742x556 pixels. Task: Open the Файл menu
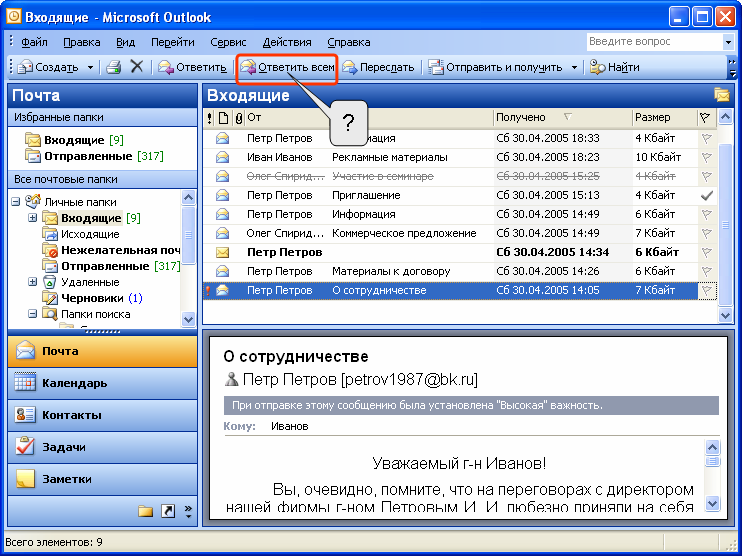click(34, 42)
